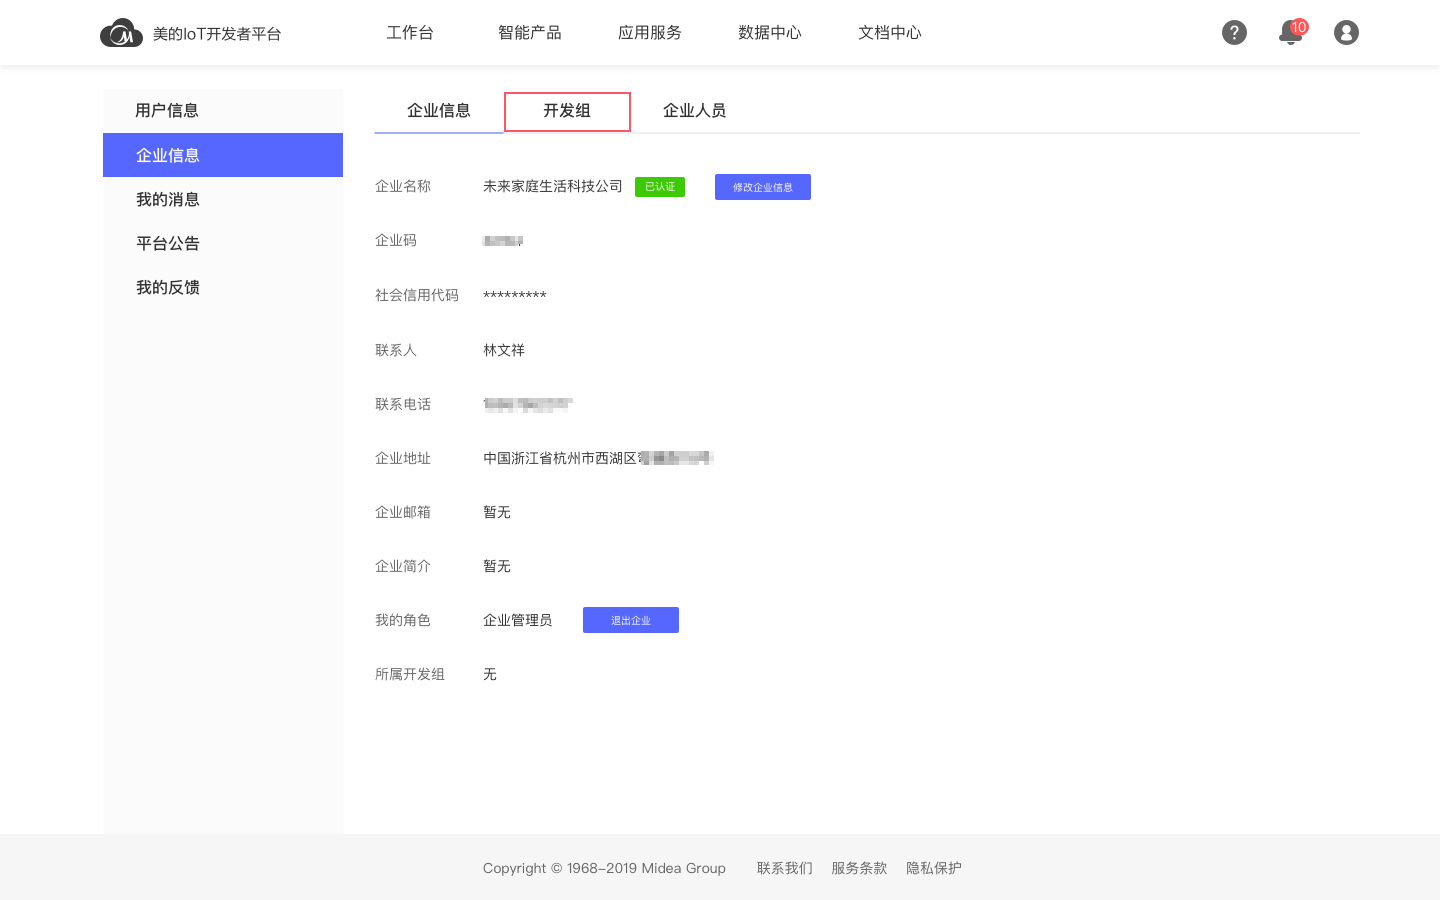Click the 我的角色 field label

click(x=403, y=620)
